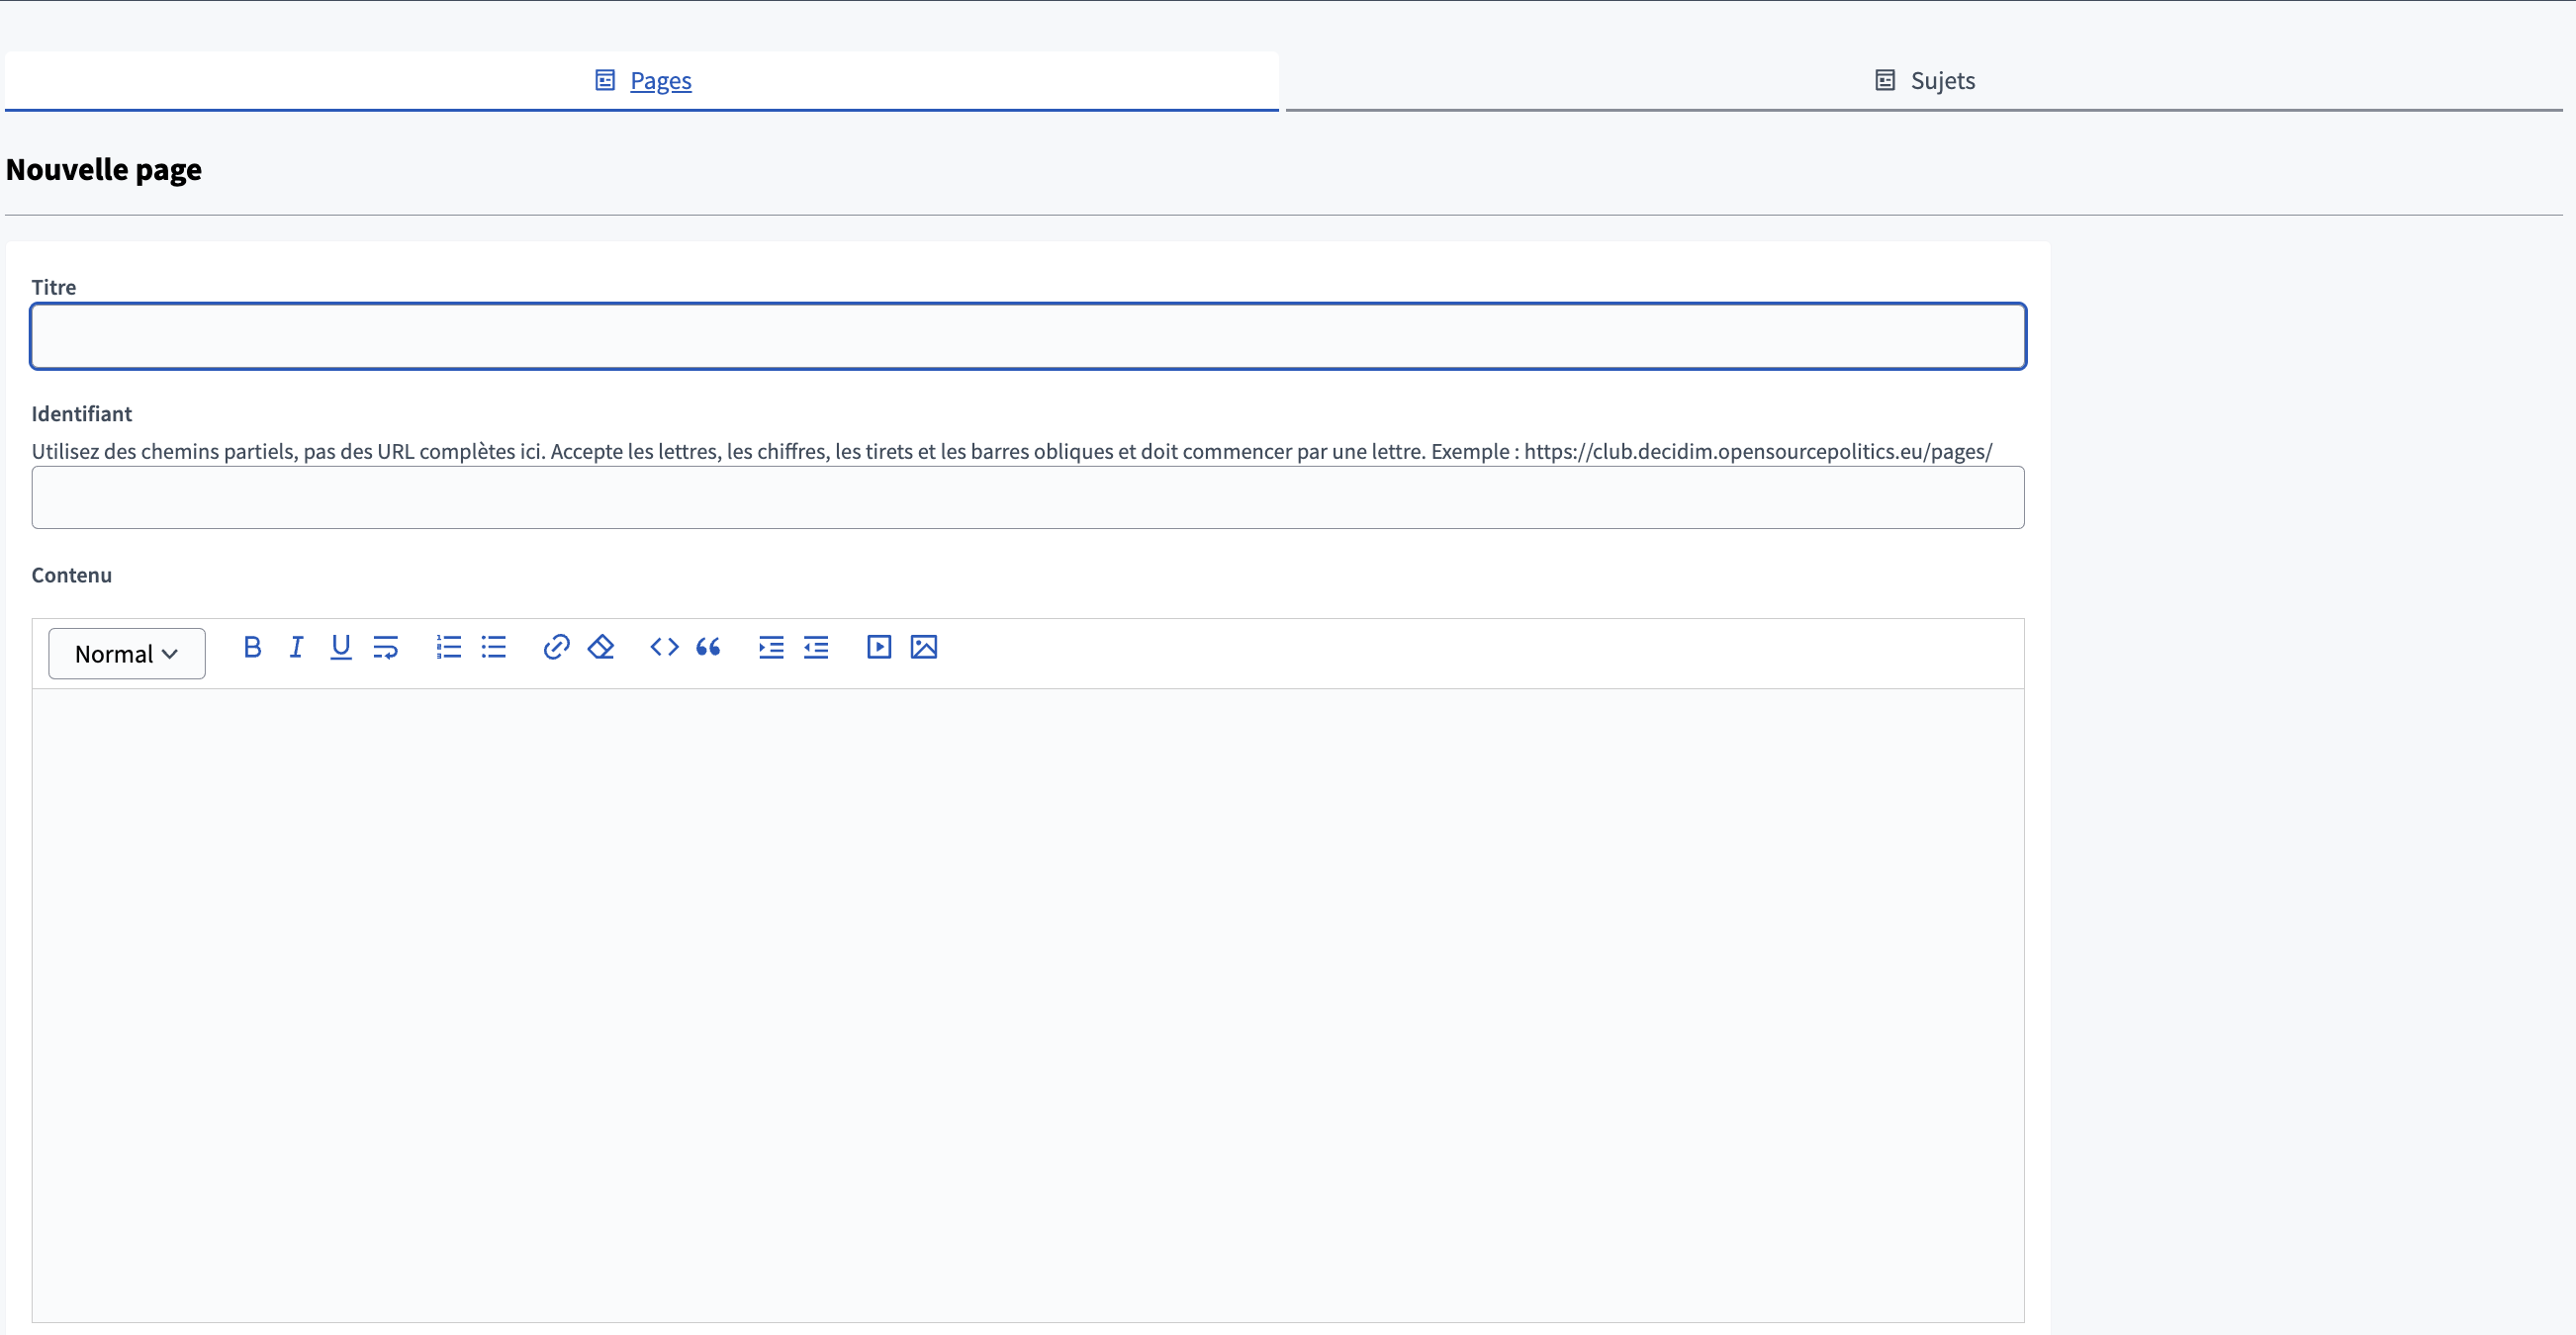Toggle italic formatting in editor
The height and width of the screenshot is (1335, 2576).
[296, 647]
